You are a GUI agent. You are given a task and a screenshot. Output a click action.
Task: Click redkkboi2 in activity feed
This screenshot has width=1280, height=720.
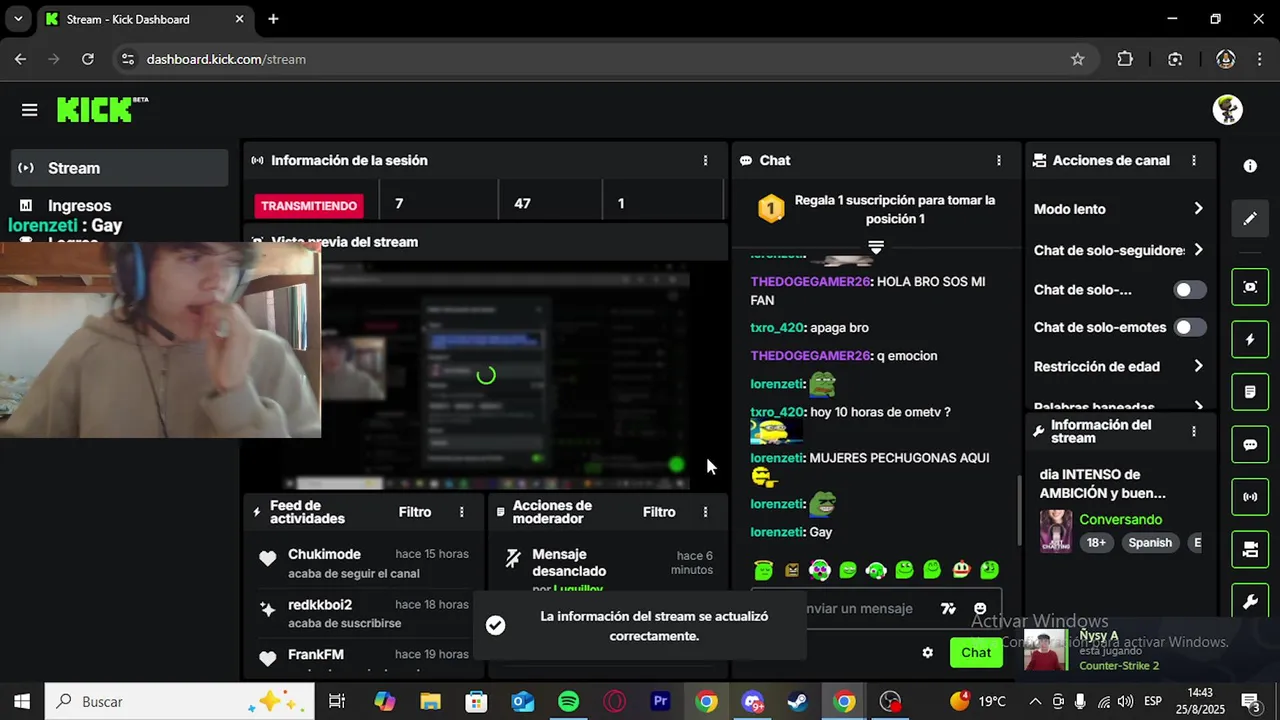coord(320,605)
